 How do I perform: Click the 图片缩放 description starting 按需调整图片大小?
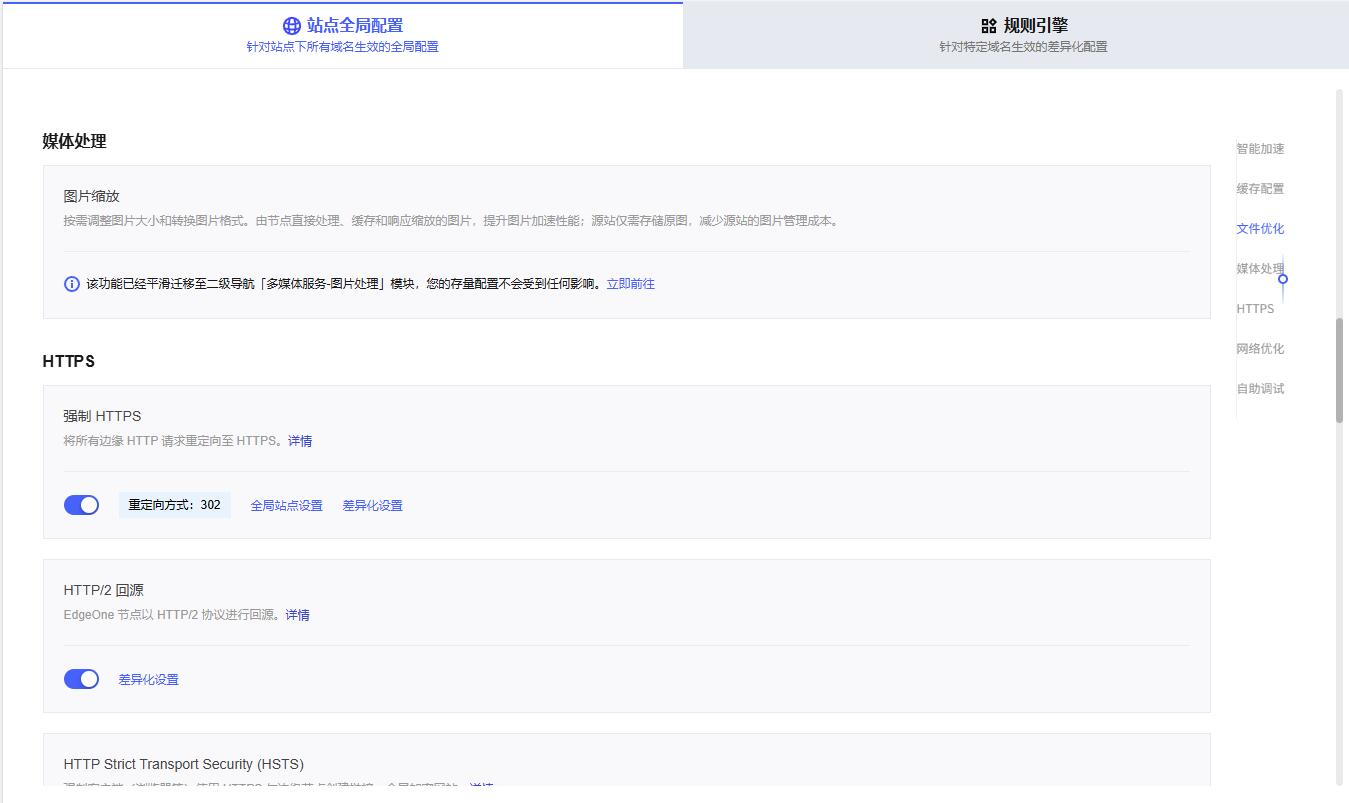(452, 221)
